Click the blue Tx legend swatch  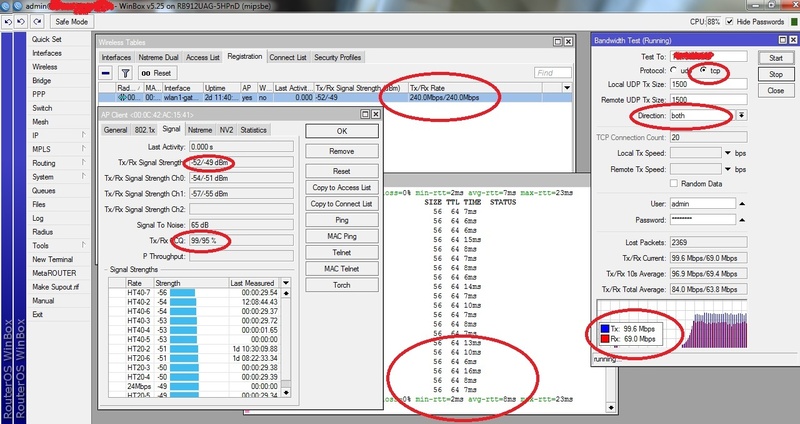(605, 329)
